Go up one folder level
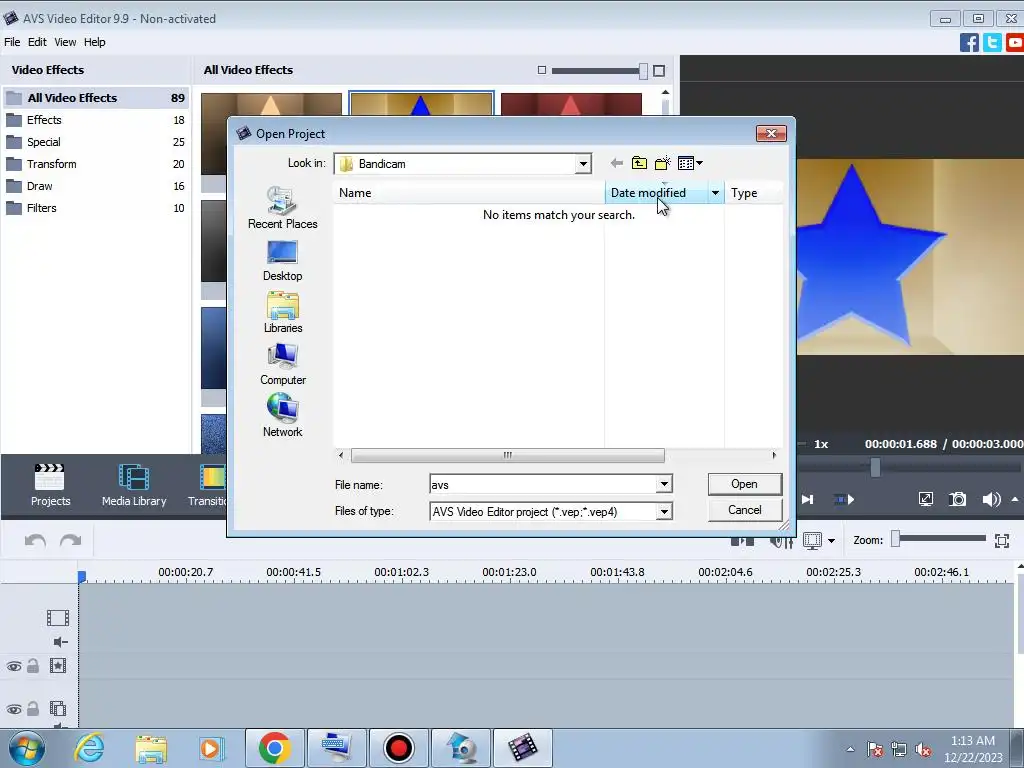 (x=639, y=163)
